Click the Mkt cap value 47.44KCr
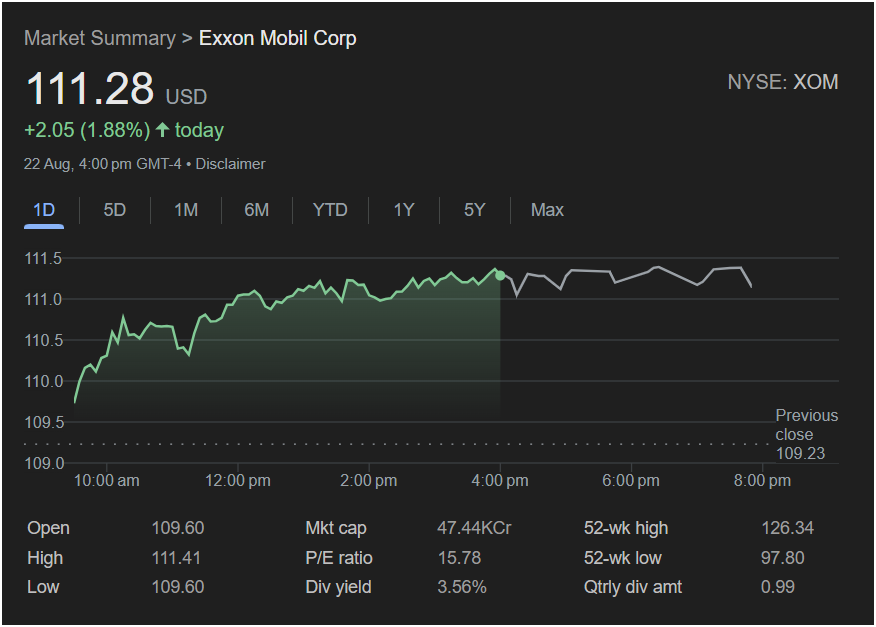Image resolution: width=876 pixels, height=627 pixels. [x=474, y=528]
